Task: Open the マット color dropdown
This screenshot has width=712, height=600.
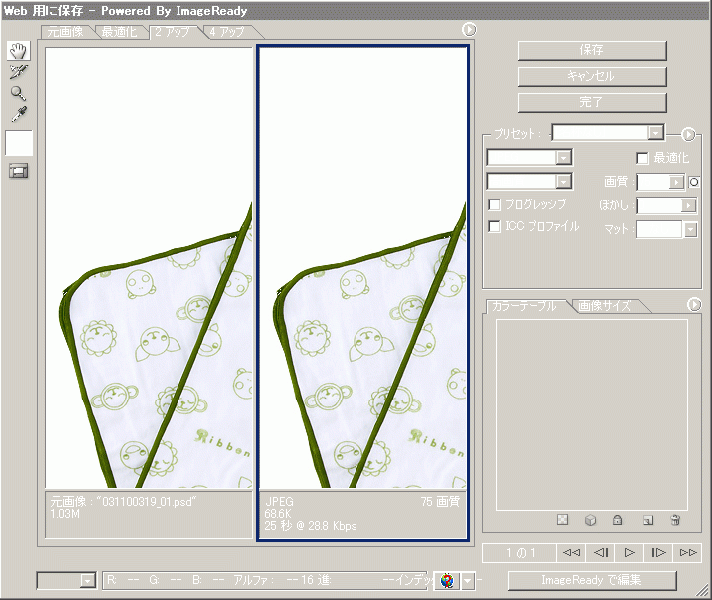Action: pos(690,229)
